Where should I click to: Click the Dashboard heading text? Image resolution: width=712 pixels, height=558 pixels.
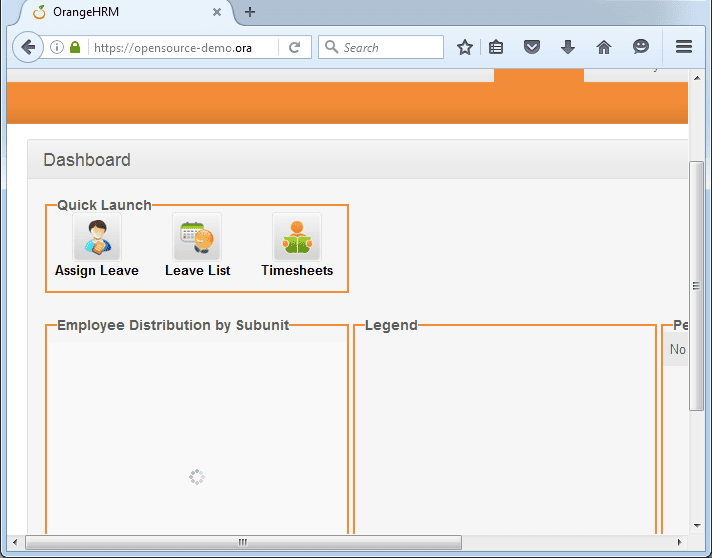pos(87,160)
